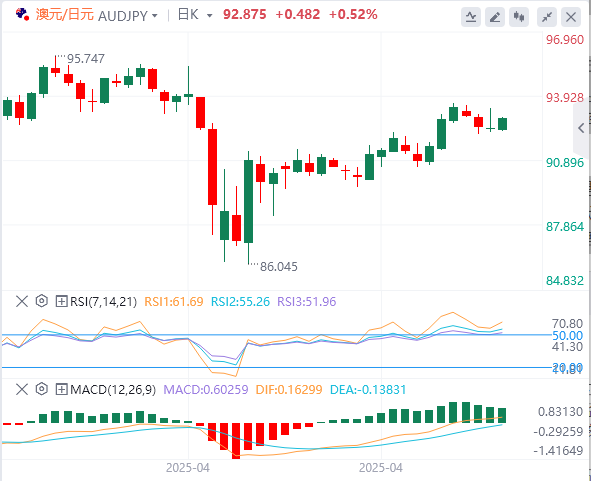
Task: Expand the RSI panel plus icon
Action: point(61,302)
